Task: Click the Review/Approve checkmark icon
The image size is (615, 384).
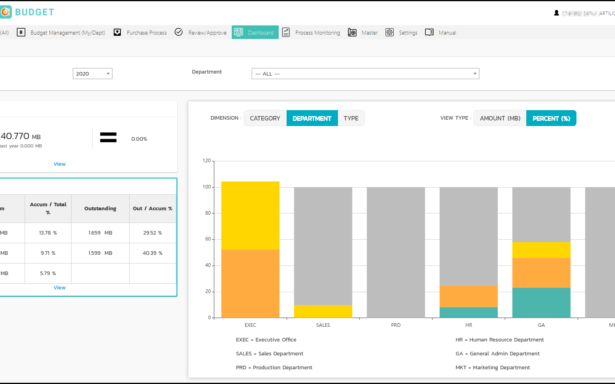Action: 178,32
